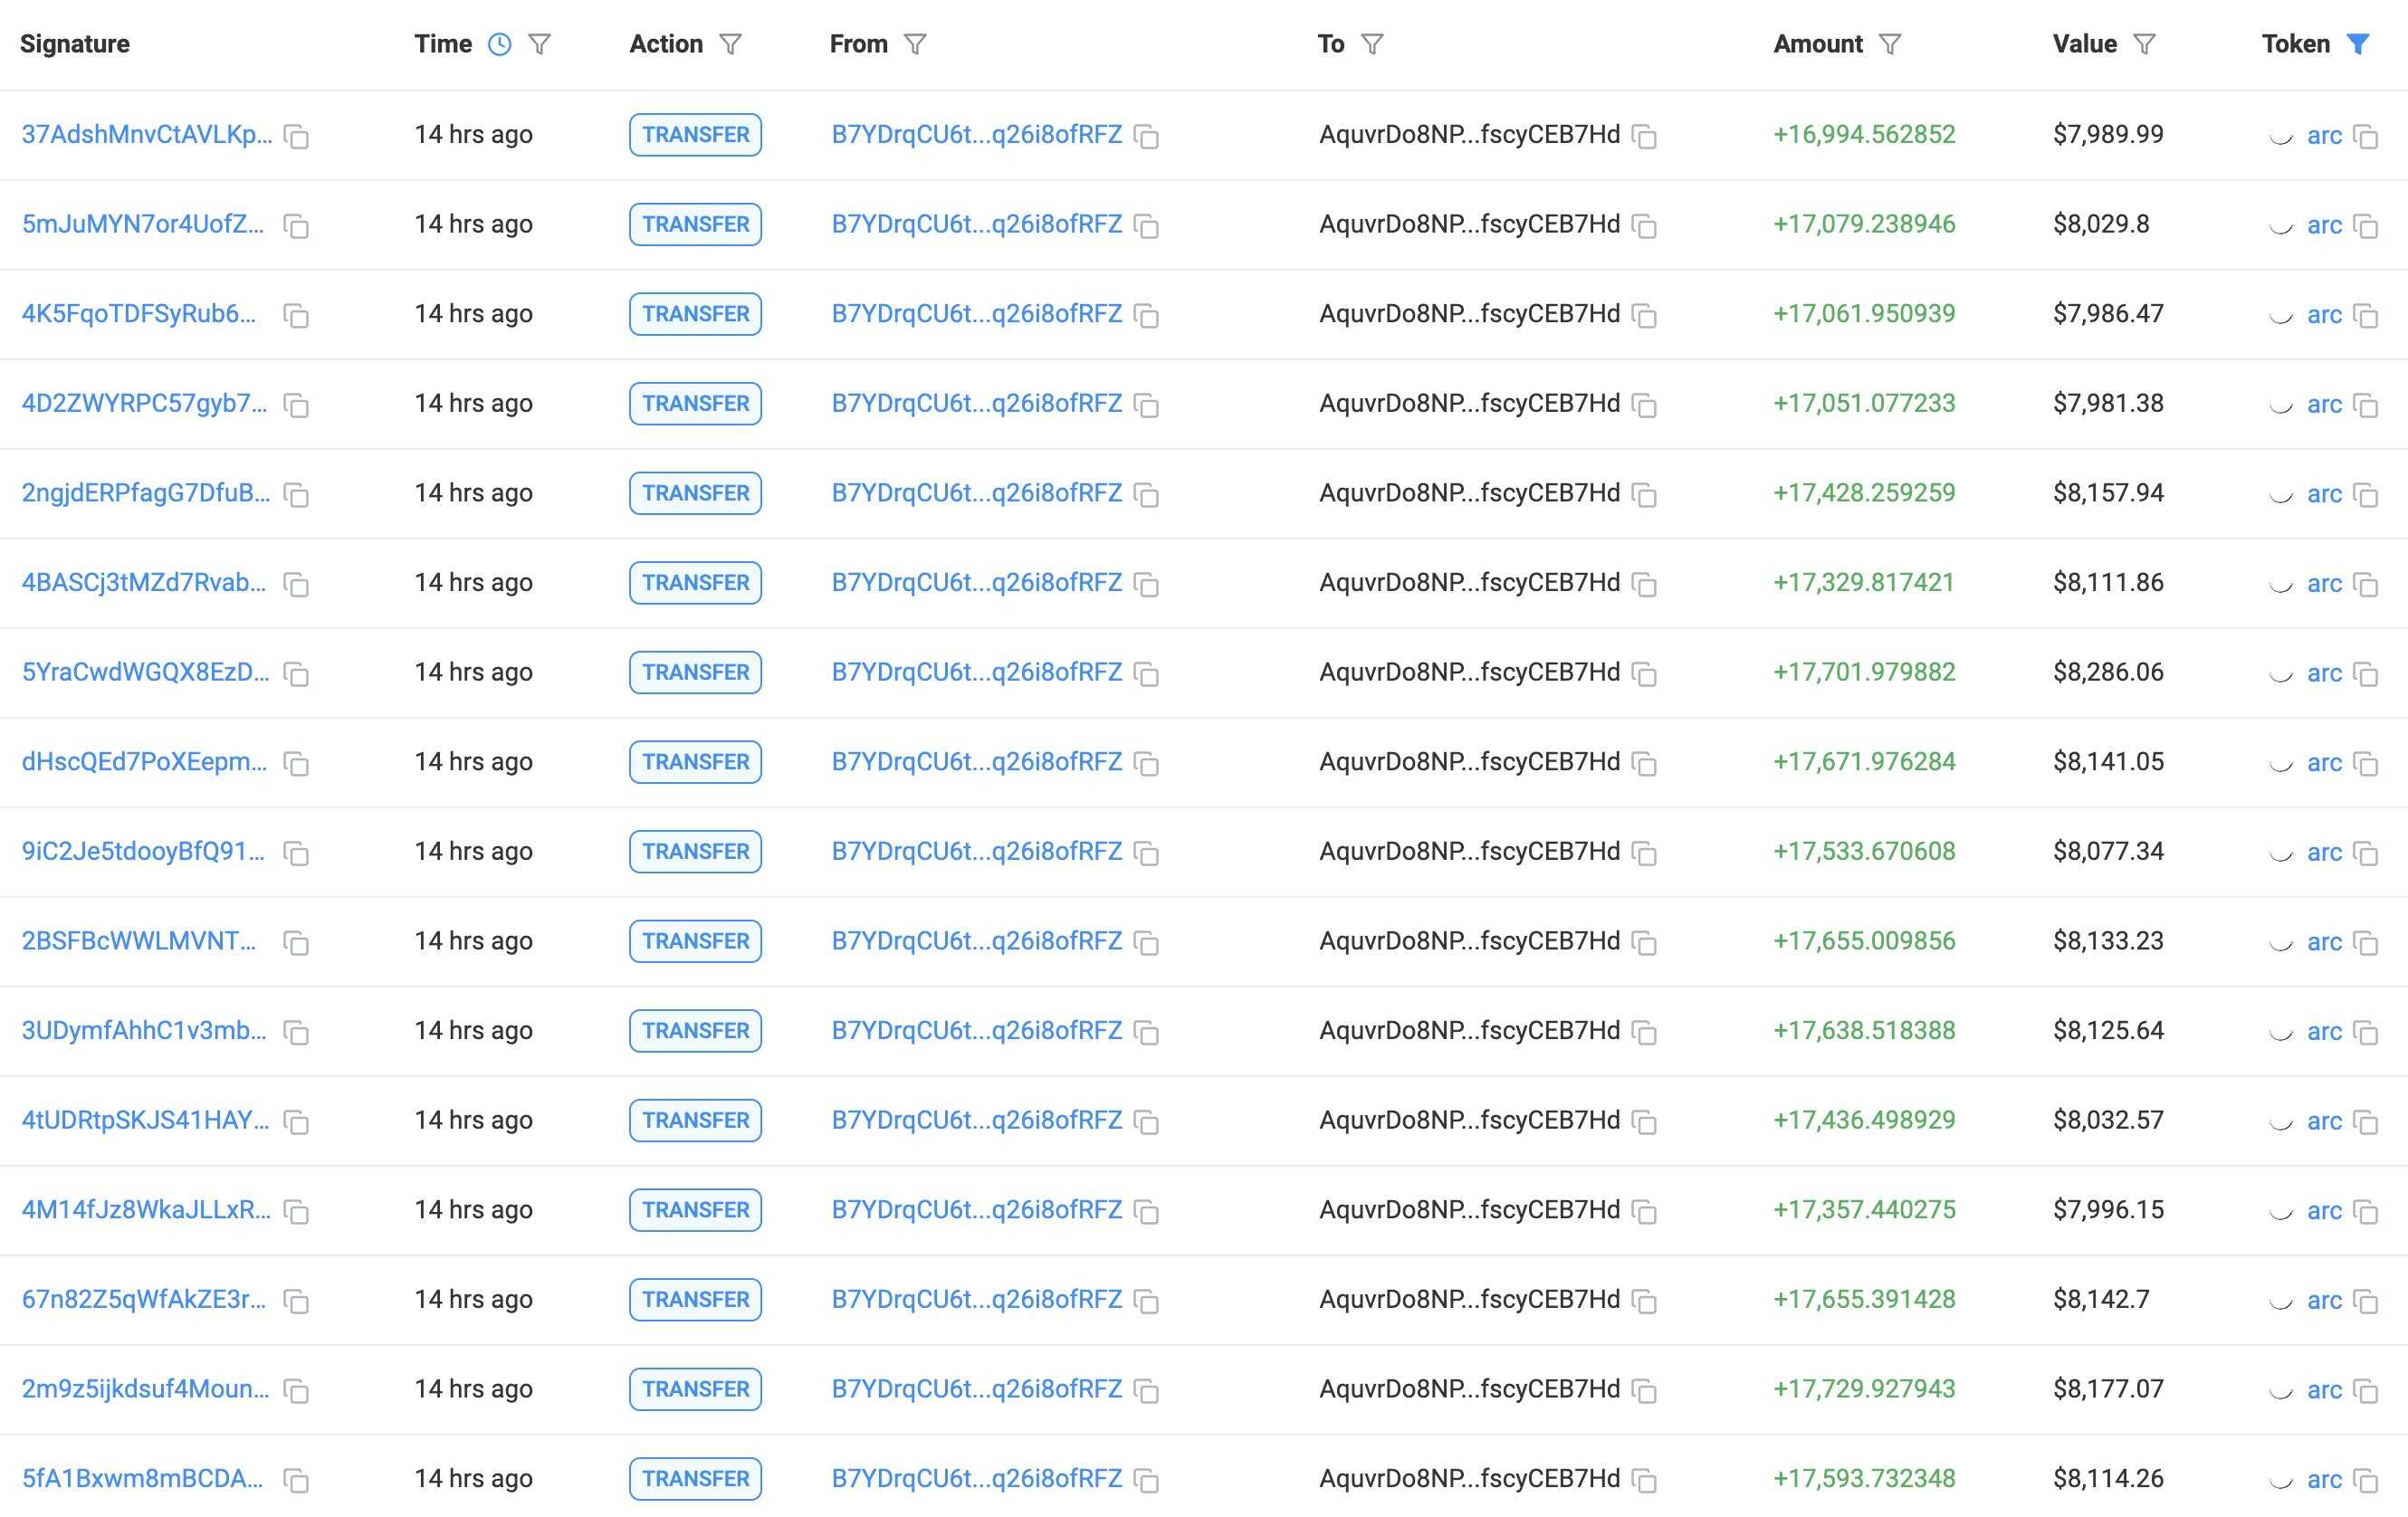Toggle time format with the clock icon
Viewport: 2408px width, 1517px height.
[x=499, y=44]
